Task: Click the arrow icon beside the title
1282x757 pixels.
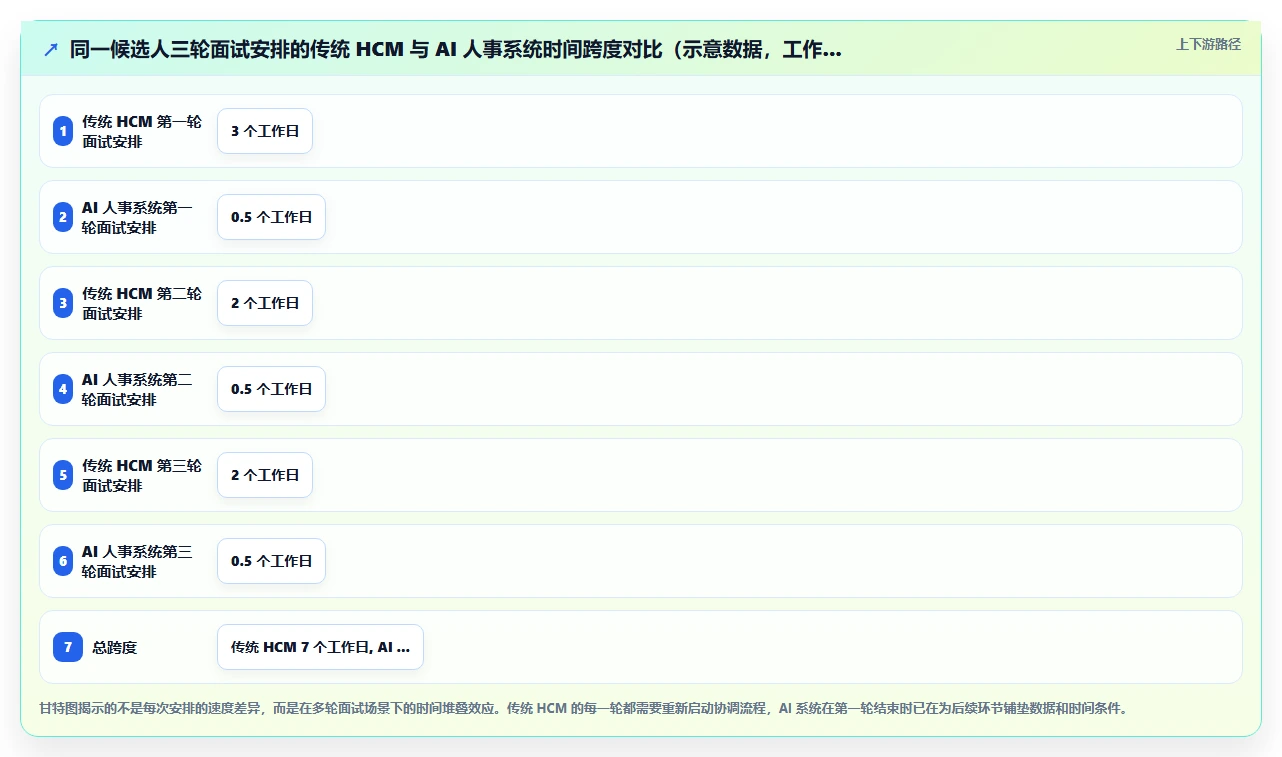Action: coord(51,50)
